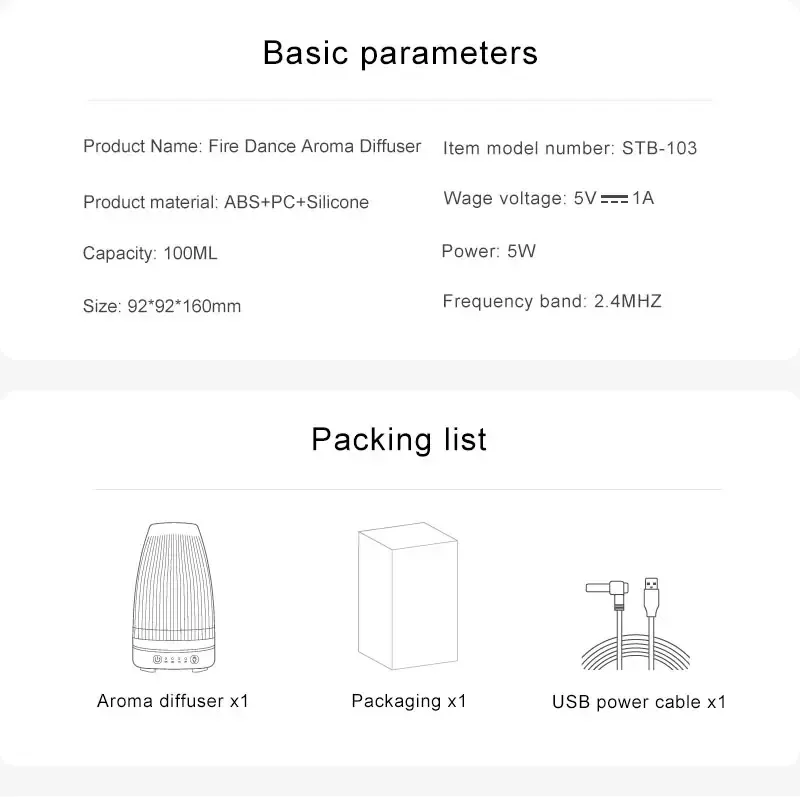The height and width of the screenshot is (797, 800).
Task: Click the USB-A plug on cable drawing
Action: coord(651,597)
